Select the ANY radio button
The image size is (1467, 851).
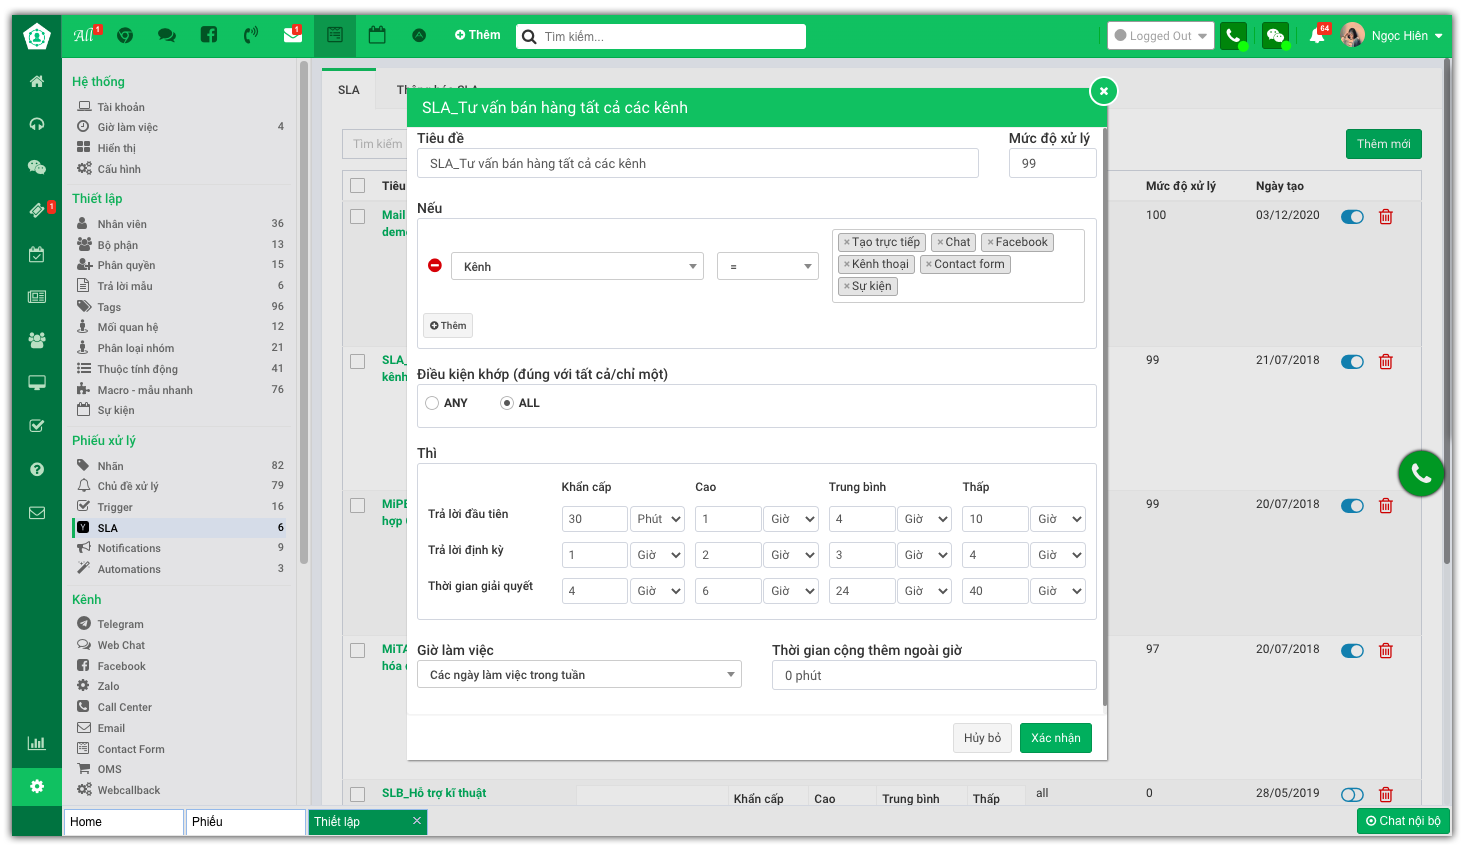click(x=432, y=403)
